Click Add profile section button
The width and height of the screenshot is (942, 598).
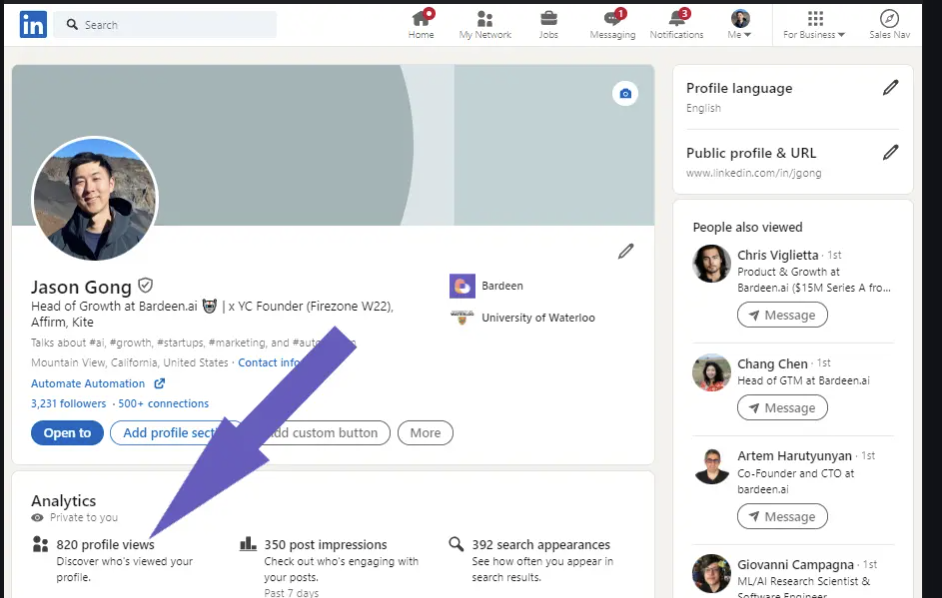pyautogui.click(x=175, y=433)
